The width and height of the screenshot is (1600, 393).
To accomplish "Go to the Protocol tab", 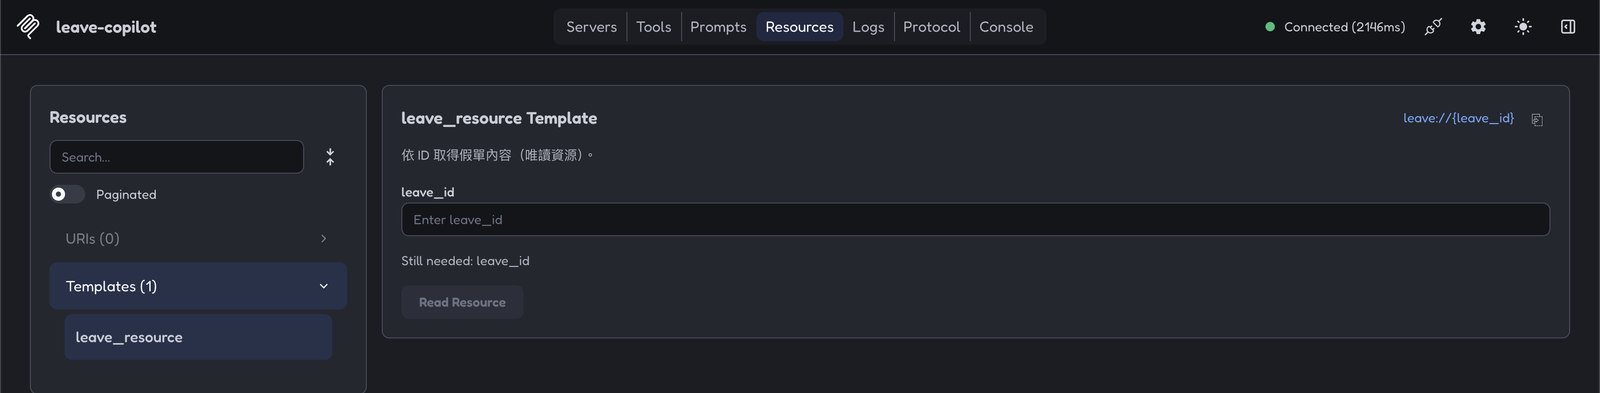I will click(931, 27).
